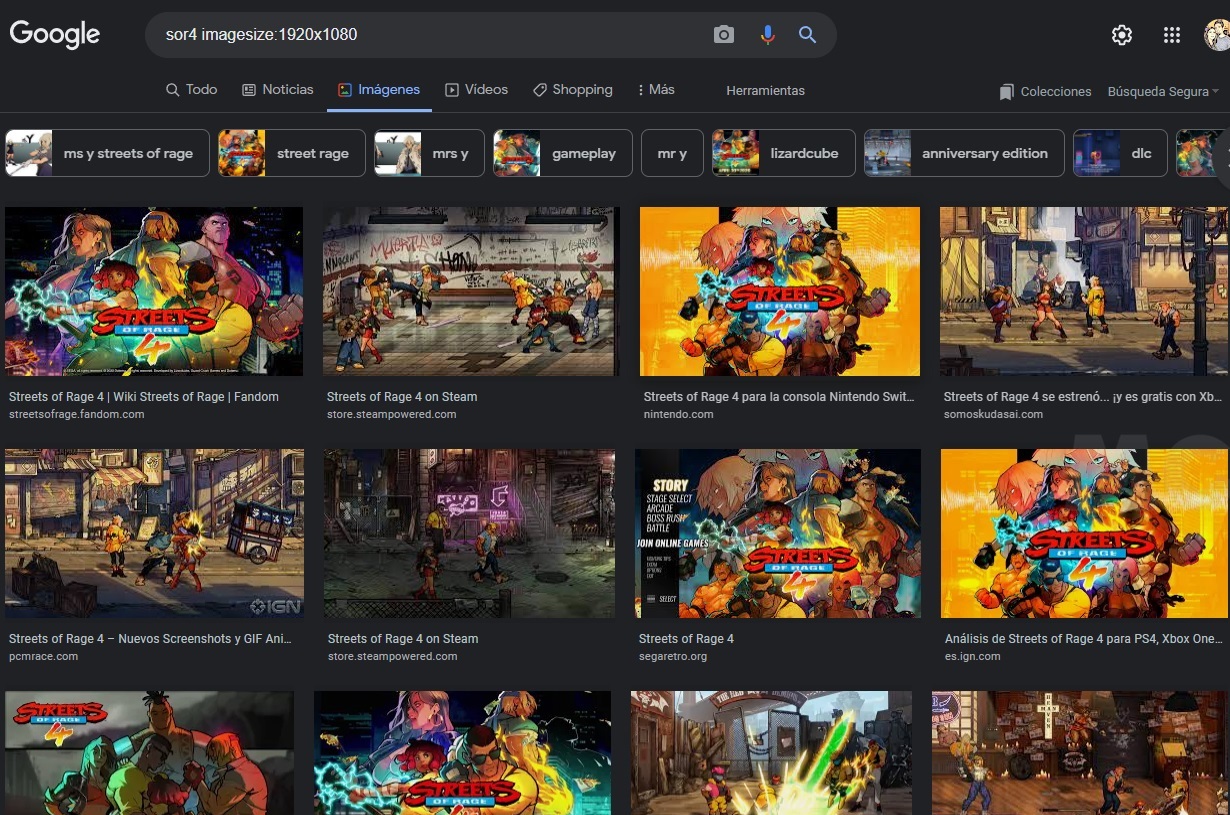The width and height of the screenshot is (1230, 815).
Task: Switch to the Noticias tab
Action: tap(278, 90)
